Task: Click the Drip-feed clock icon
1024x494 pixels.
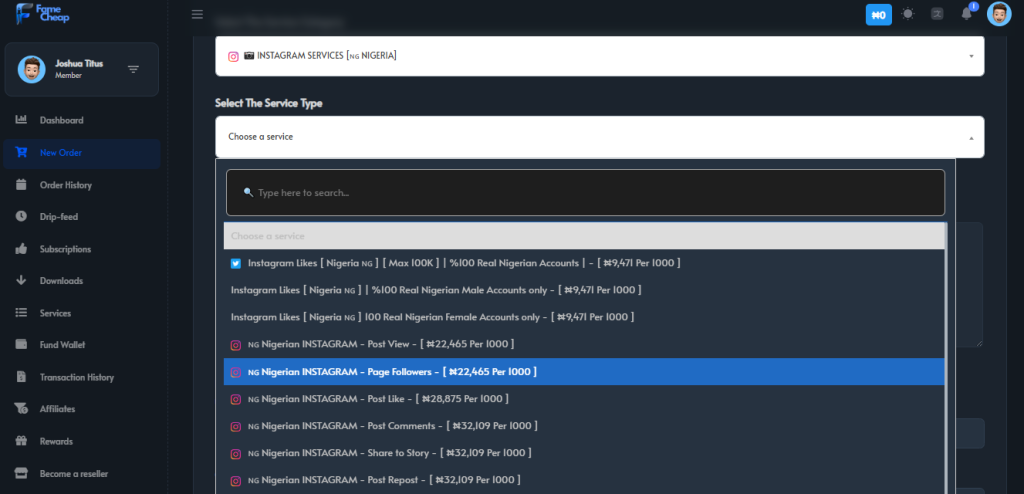Action: (x=21, y=216)
